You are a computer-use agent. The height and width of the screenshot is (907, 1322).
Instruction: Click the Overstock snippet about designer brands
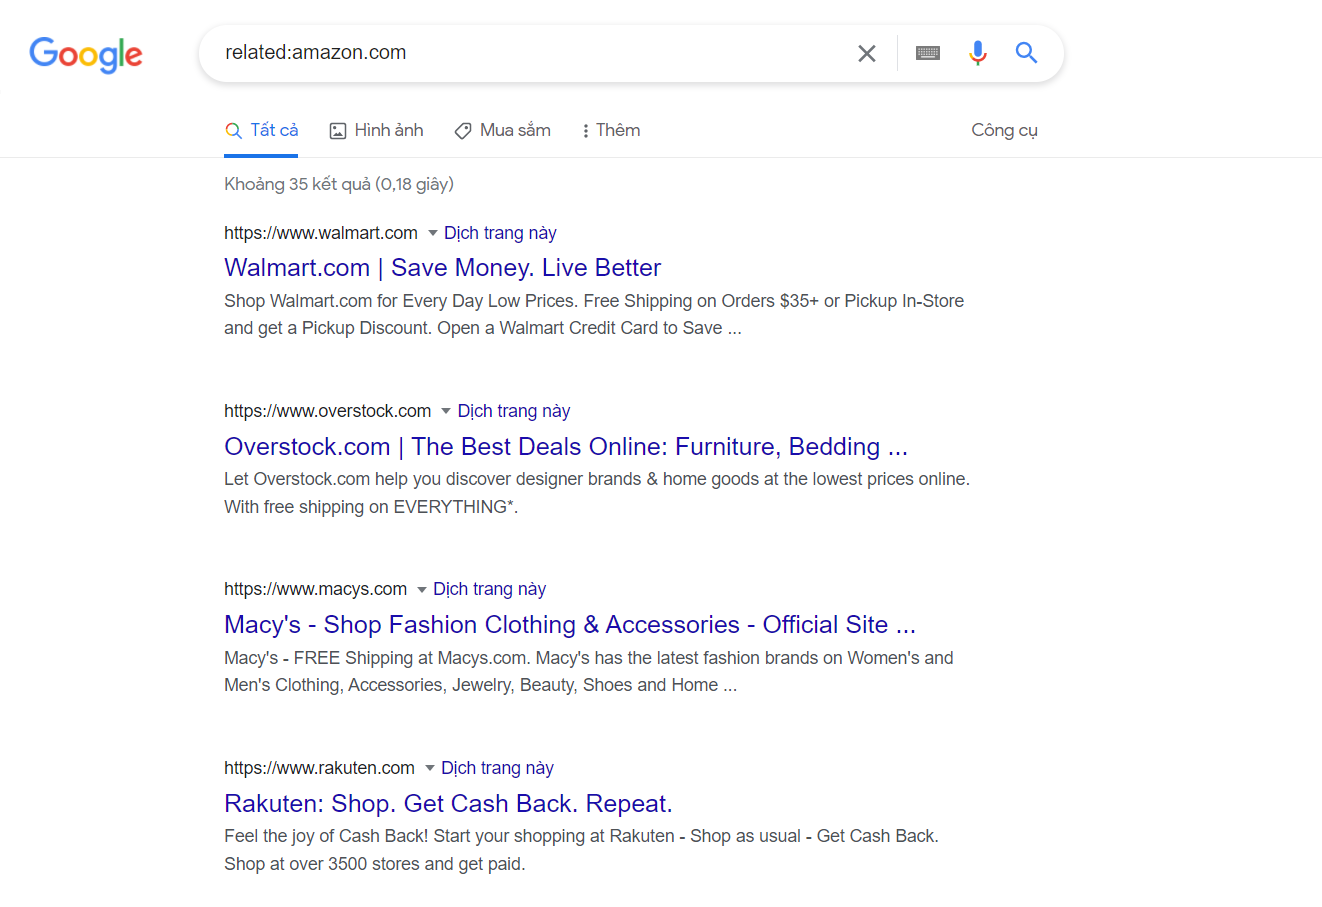pos(597,493)
